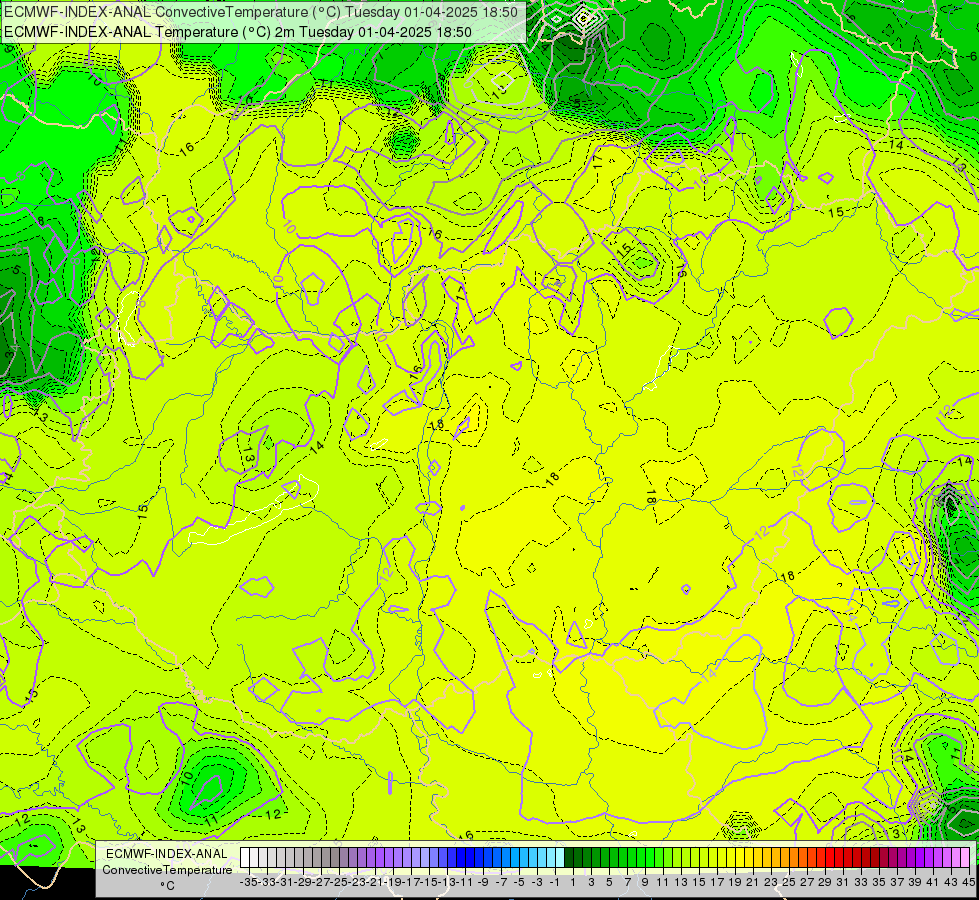The height and width of the screenshot is (900, 979).
Task: Pick the pink legend swatch above 45
Action: pos(966,858)
